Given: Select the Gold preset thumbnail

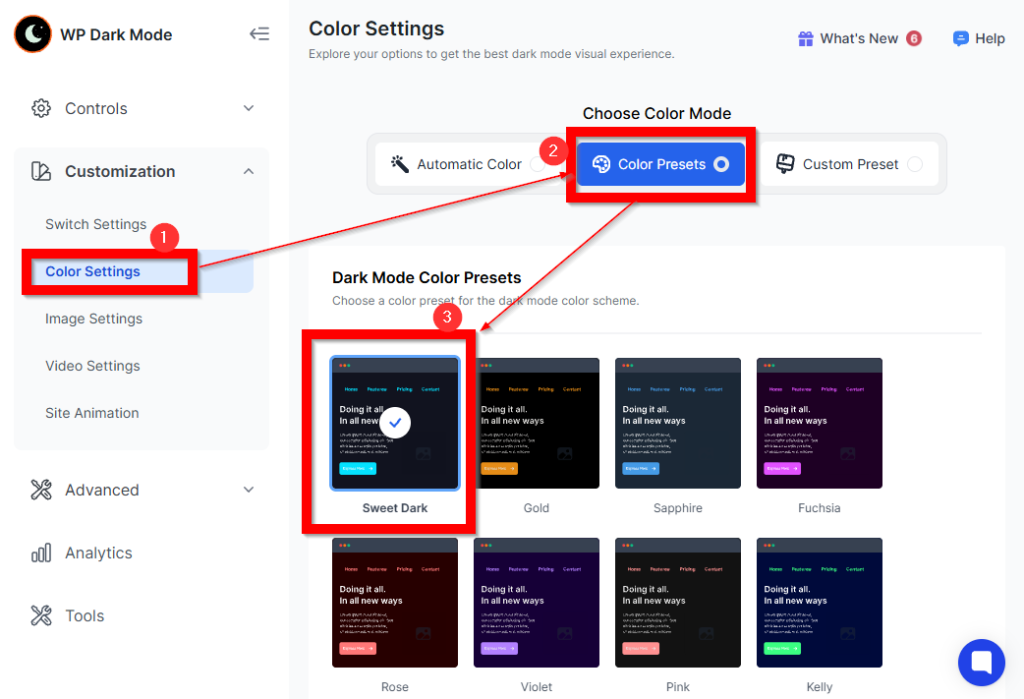Looking at the screenshot, I should pos(536,423).
